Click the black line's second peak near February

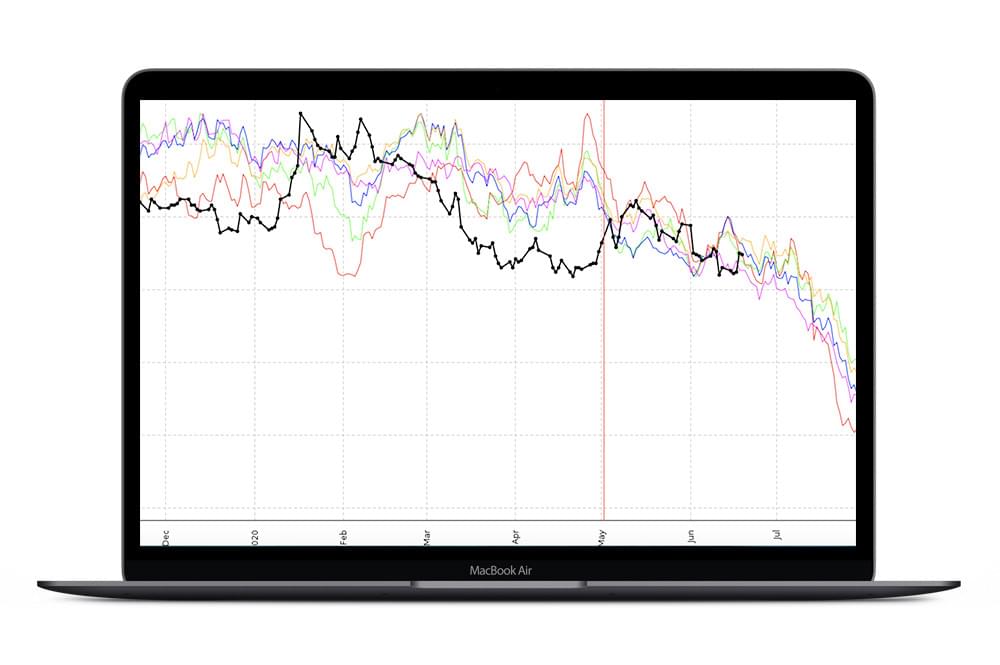tap(361, 120)
